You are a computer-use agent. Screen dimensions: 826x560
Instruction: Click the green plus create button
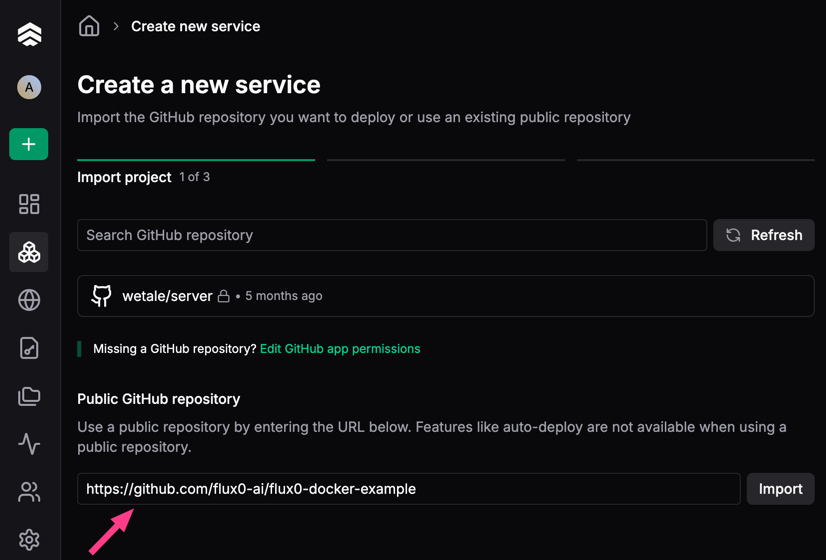[x=28, y=144]
